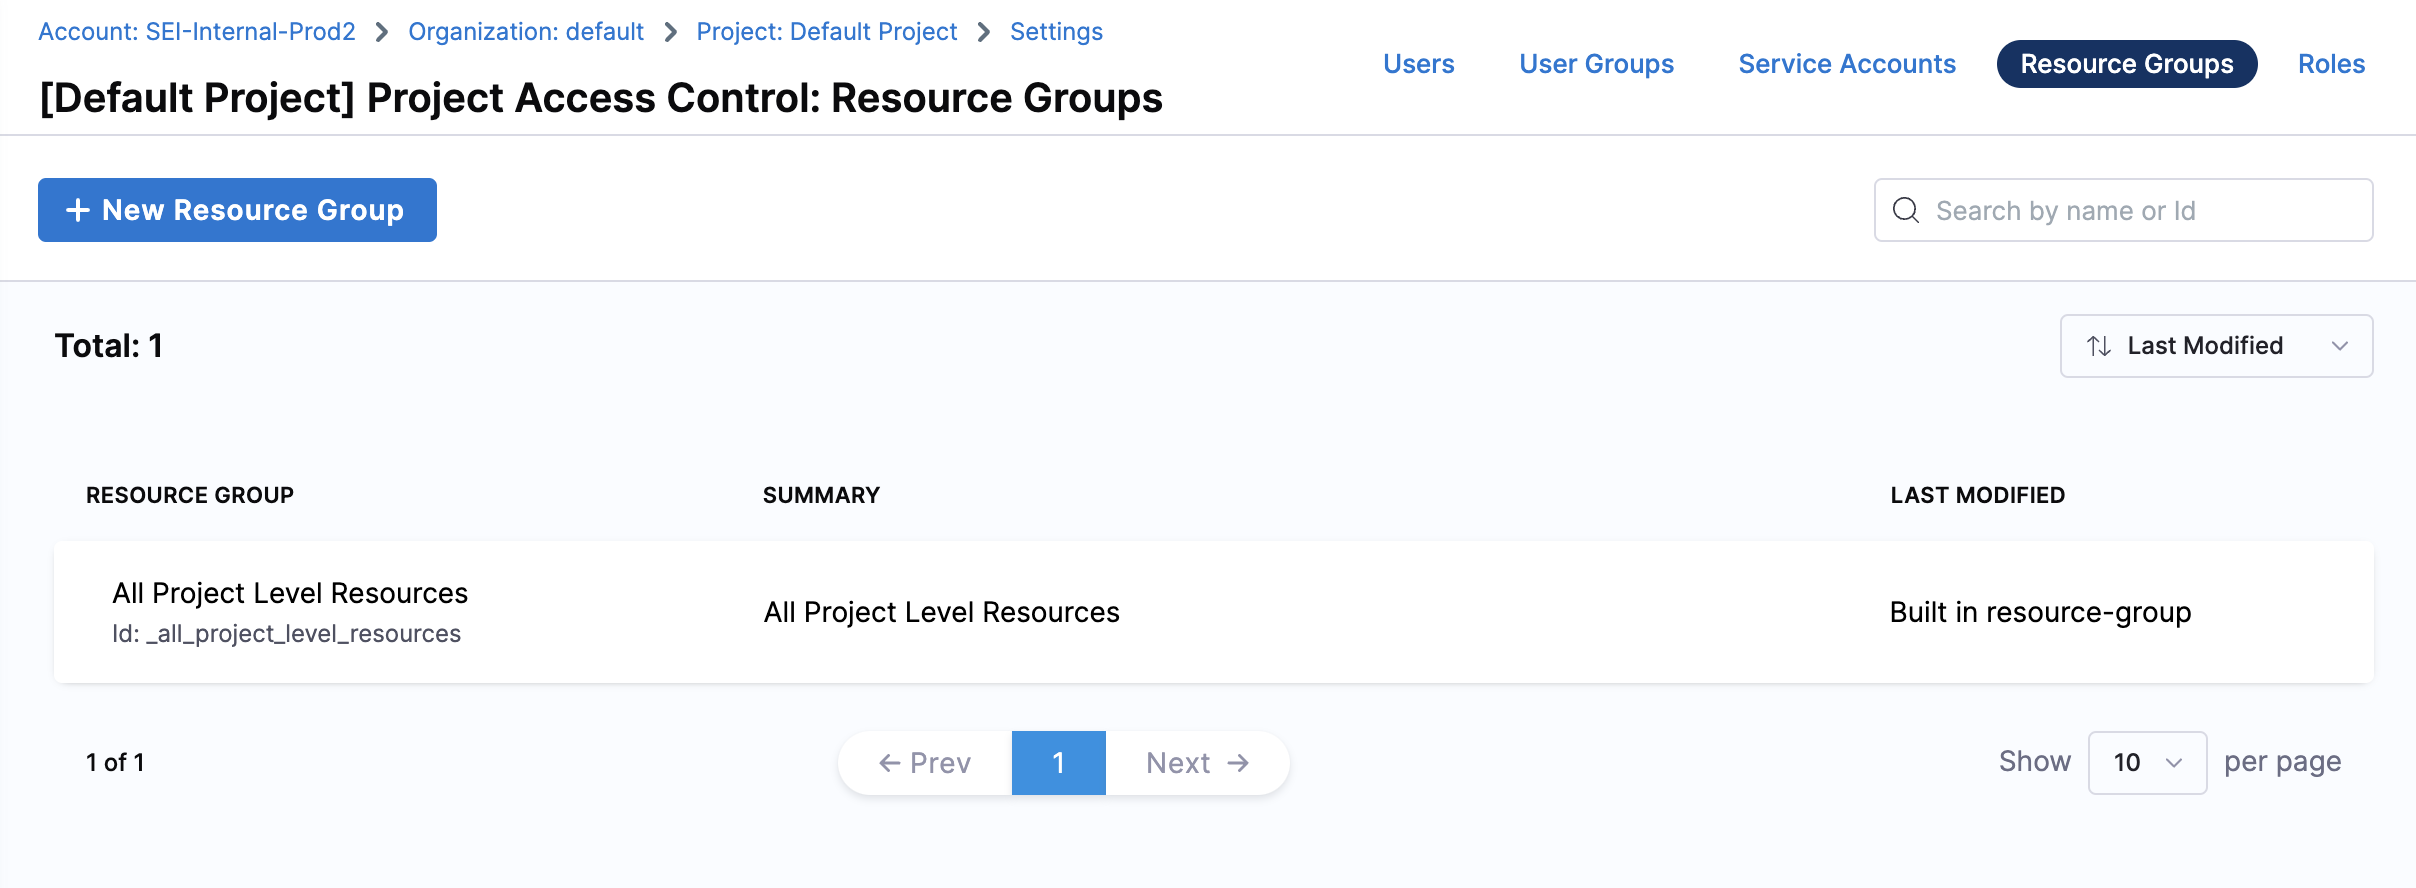2416x888 pixels.
Task: Go to the Service Accounts tab
Action: point(1846,64)
